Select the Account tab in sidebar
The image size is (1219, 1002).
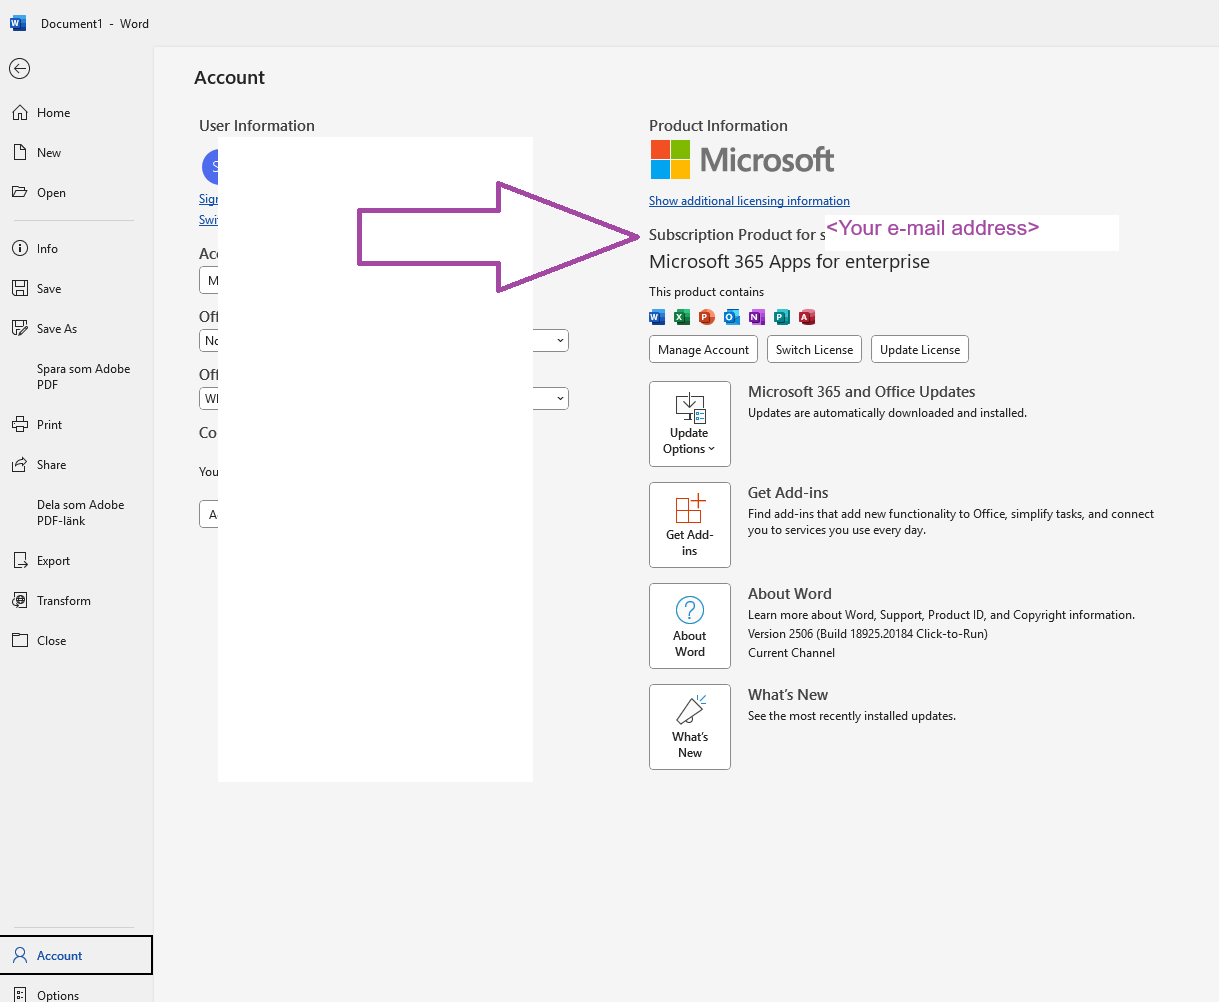coord(76,955)
